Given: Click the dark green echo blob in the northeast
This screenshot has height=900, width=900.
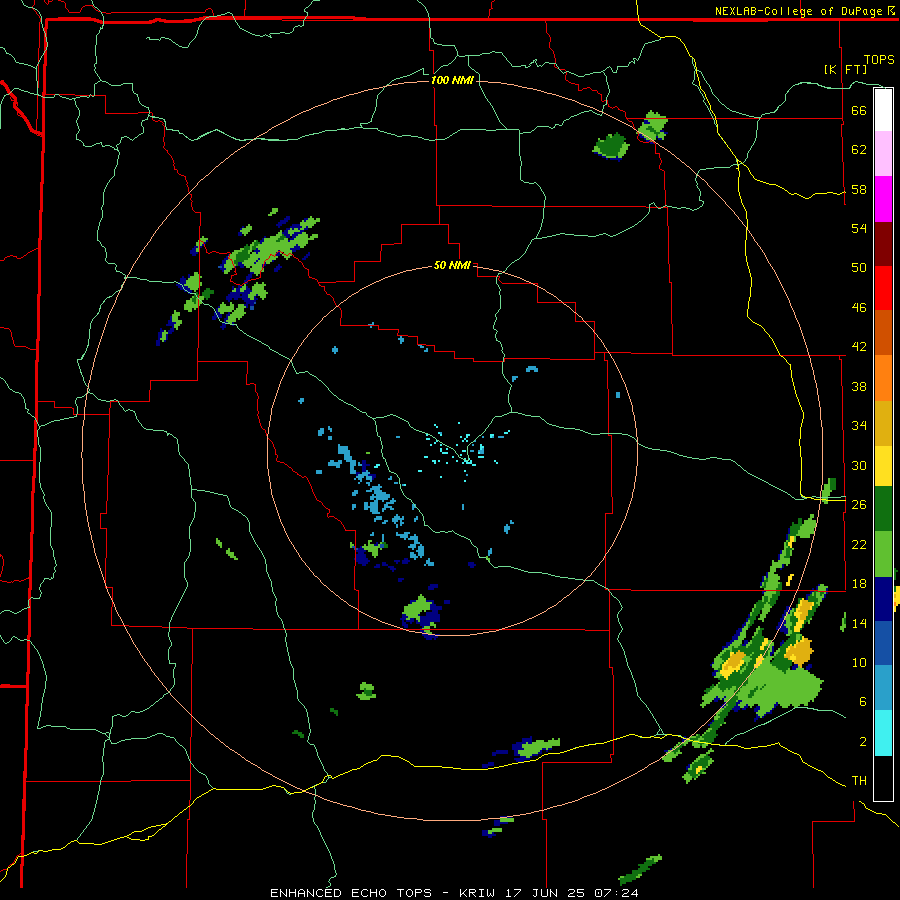Looking at the screenshot, I should tap(611, 146).
